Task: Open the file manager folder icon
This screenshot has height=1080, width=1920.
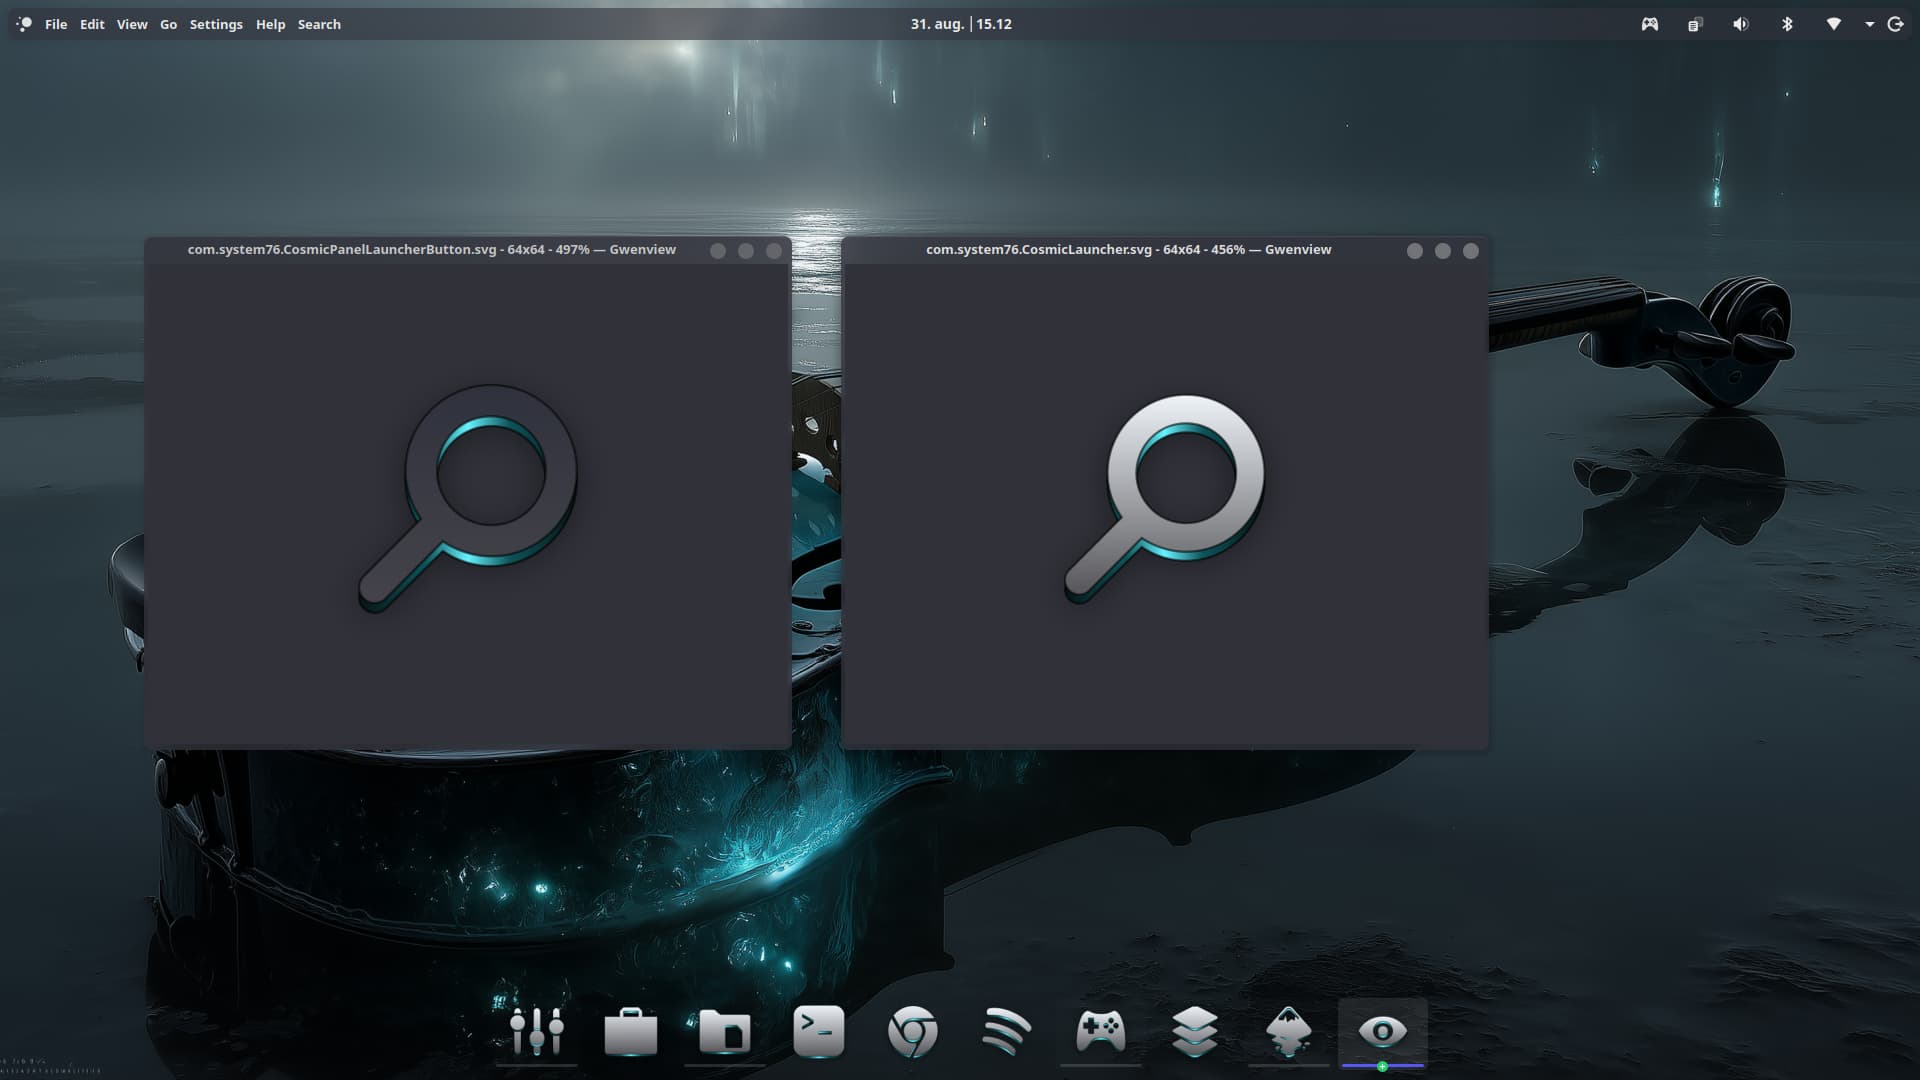Action: (725, 1031)
